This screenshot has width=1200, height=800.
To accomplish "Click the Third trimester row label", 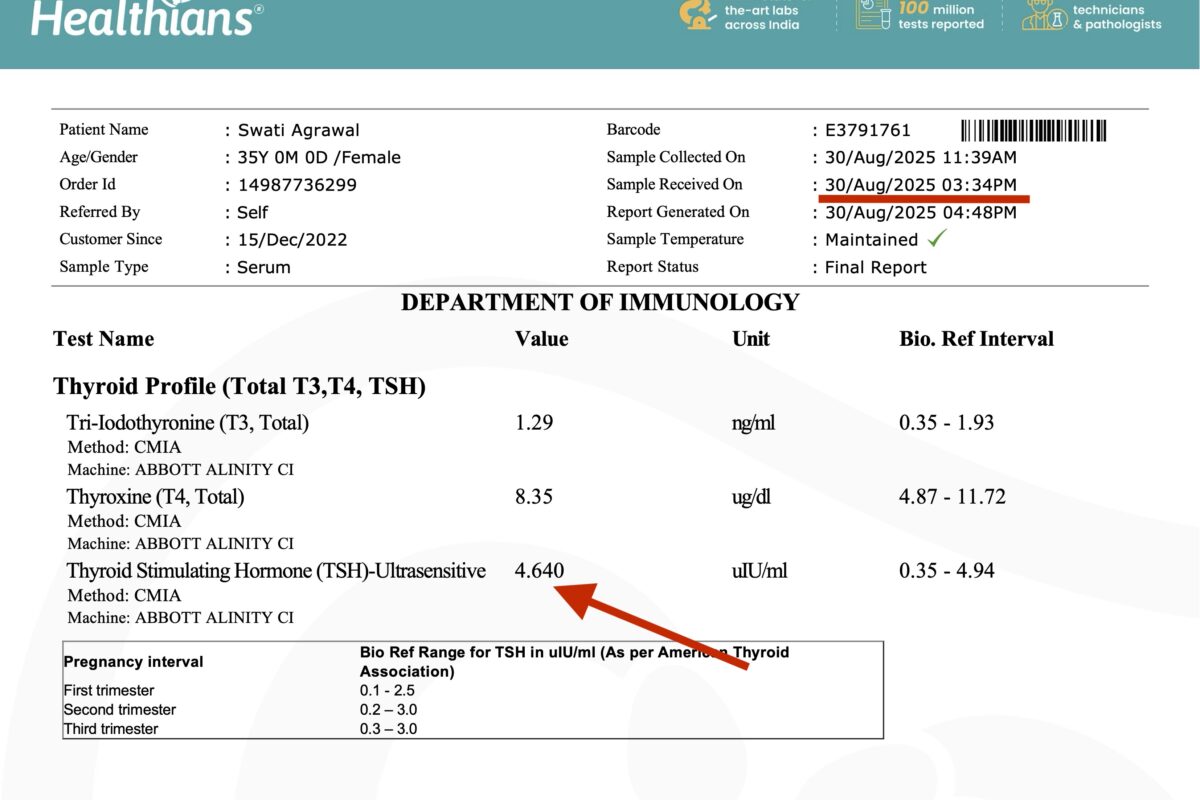I will (x=110, y=729).
